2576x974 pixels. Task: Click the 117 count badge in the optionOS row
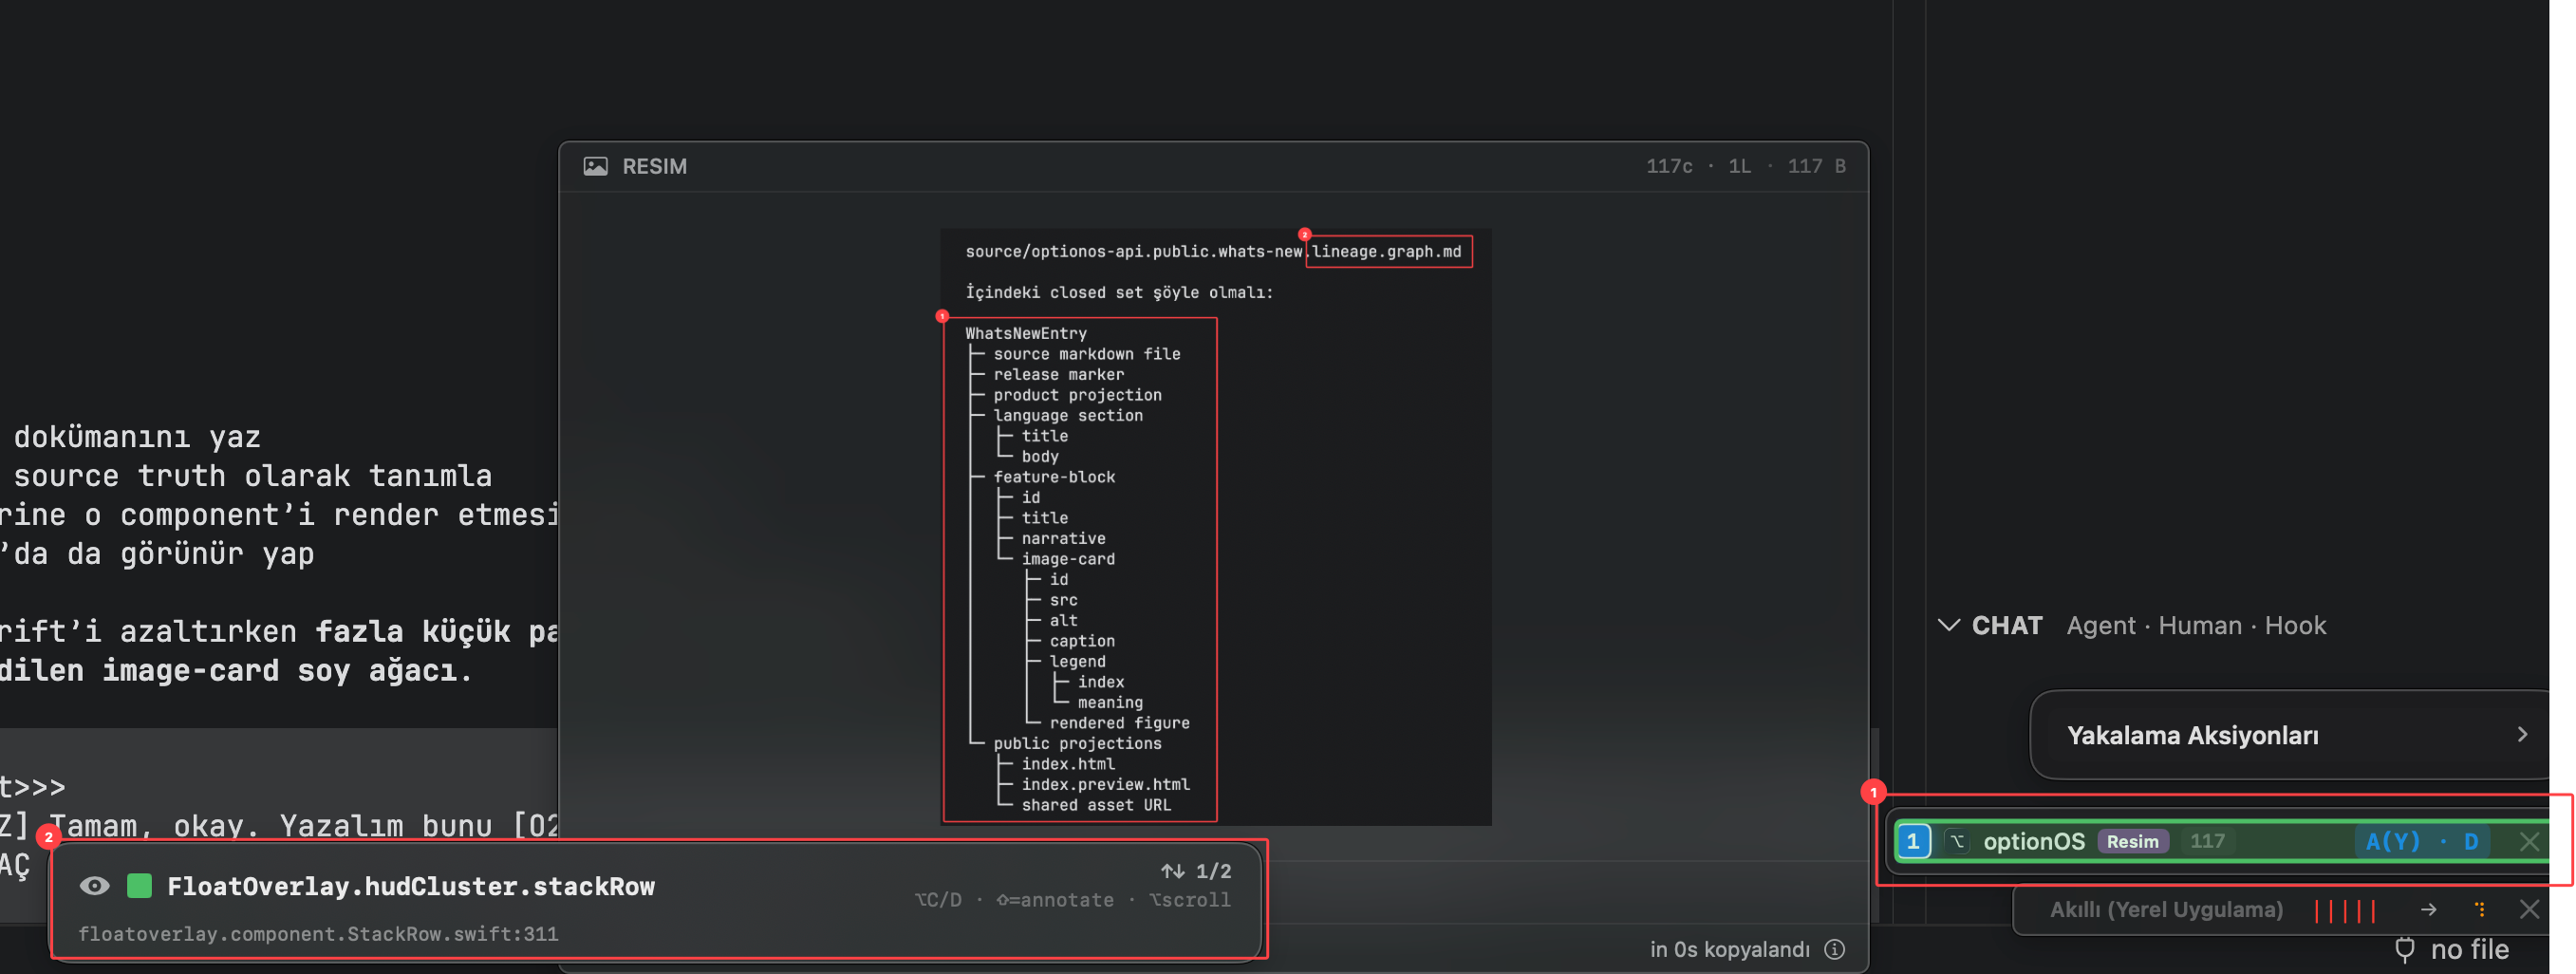click(2207, 841)
